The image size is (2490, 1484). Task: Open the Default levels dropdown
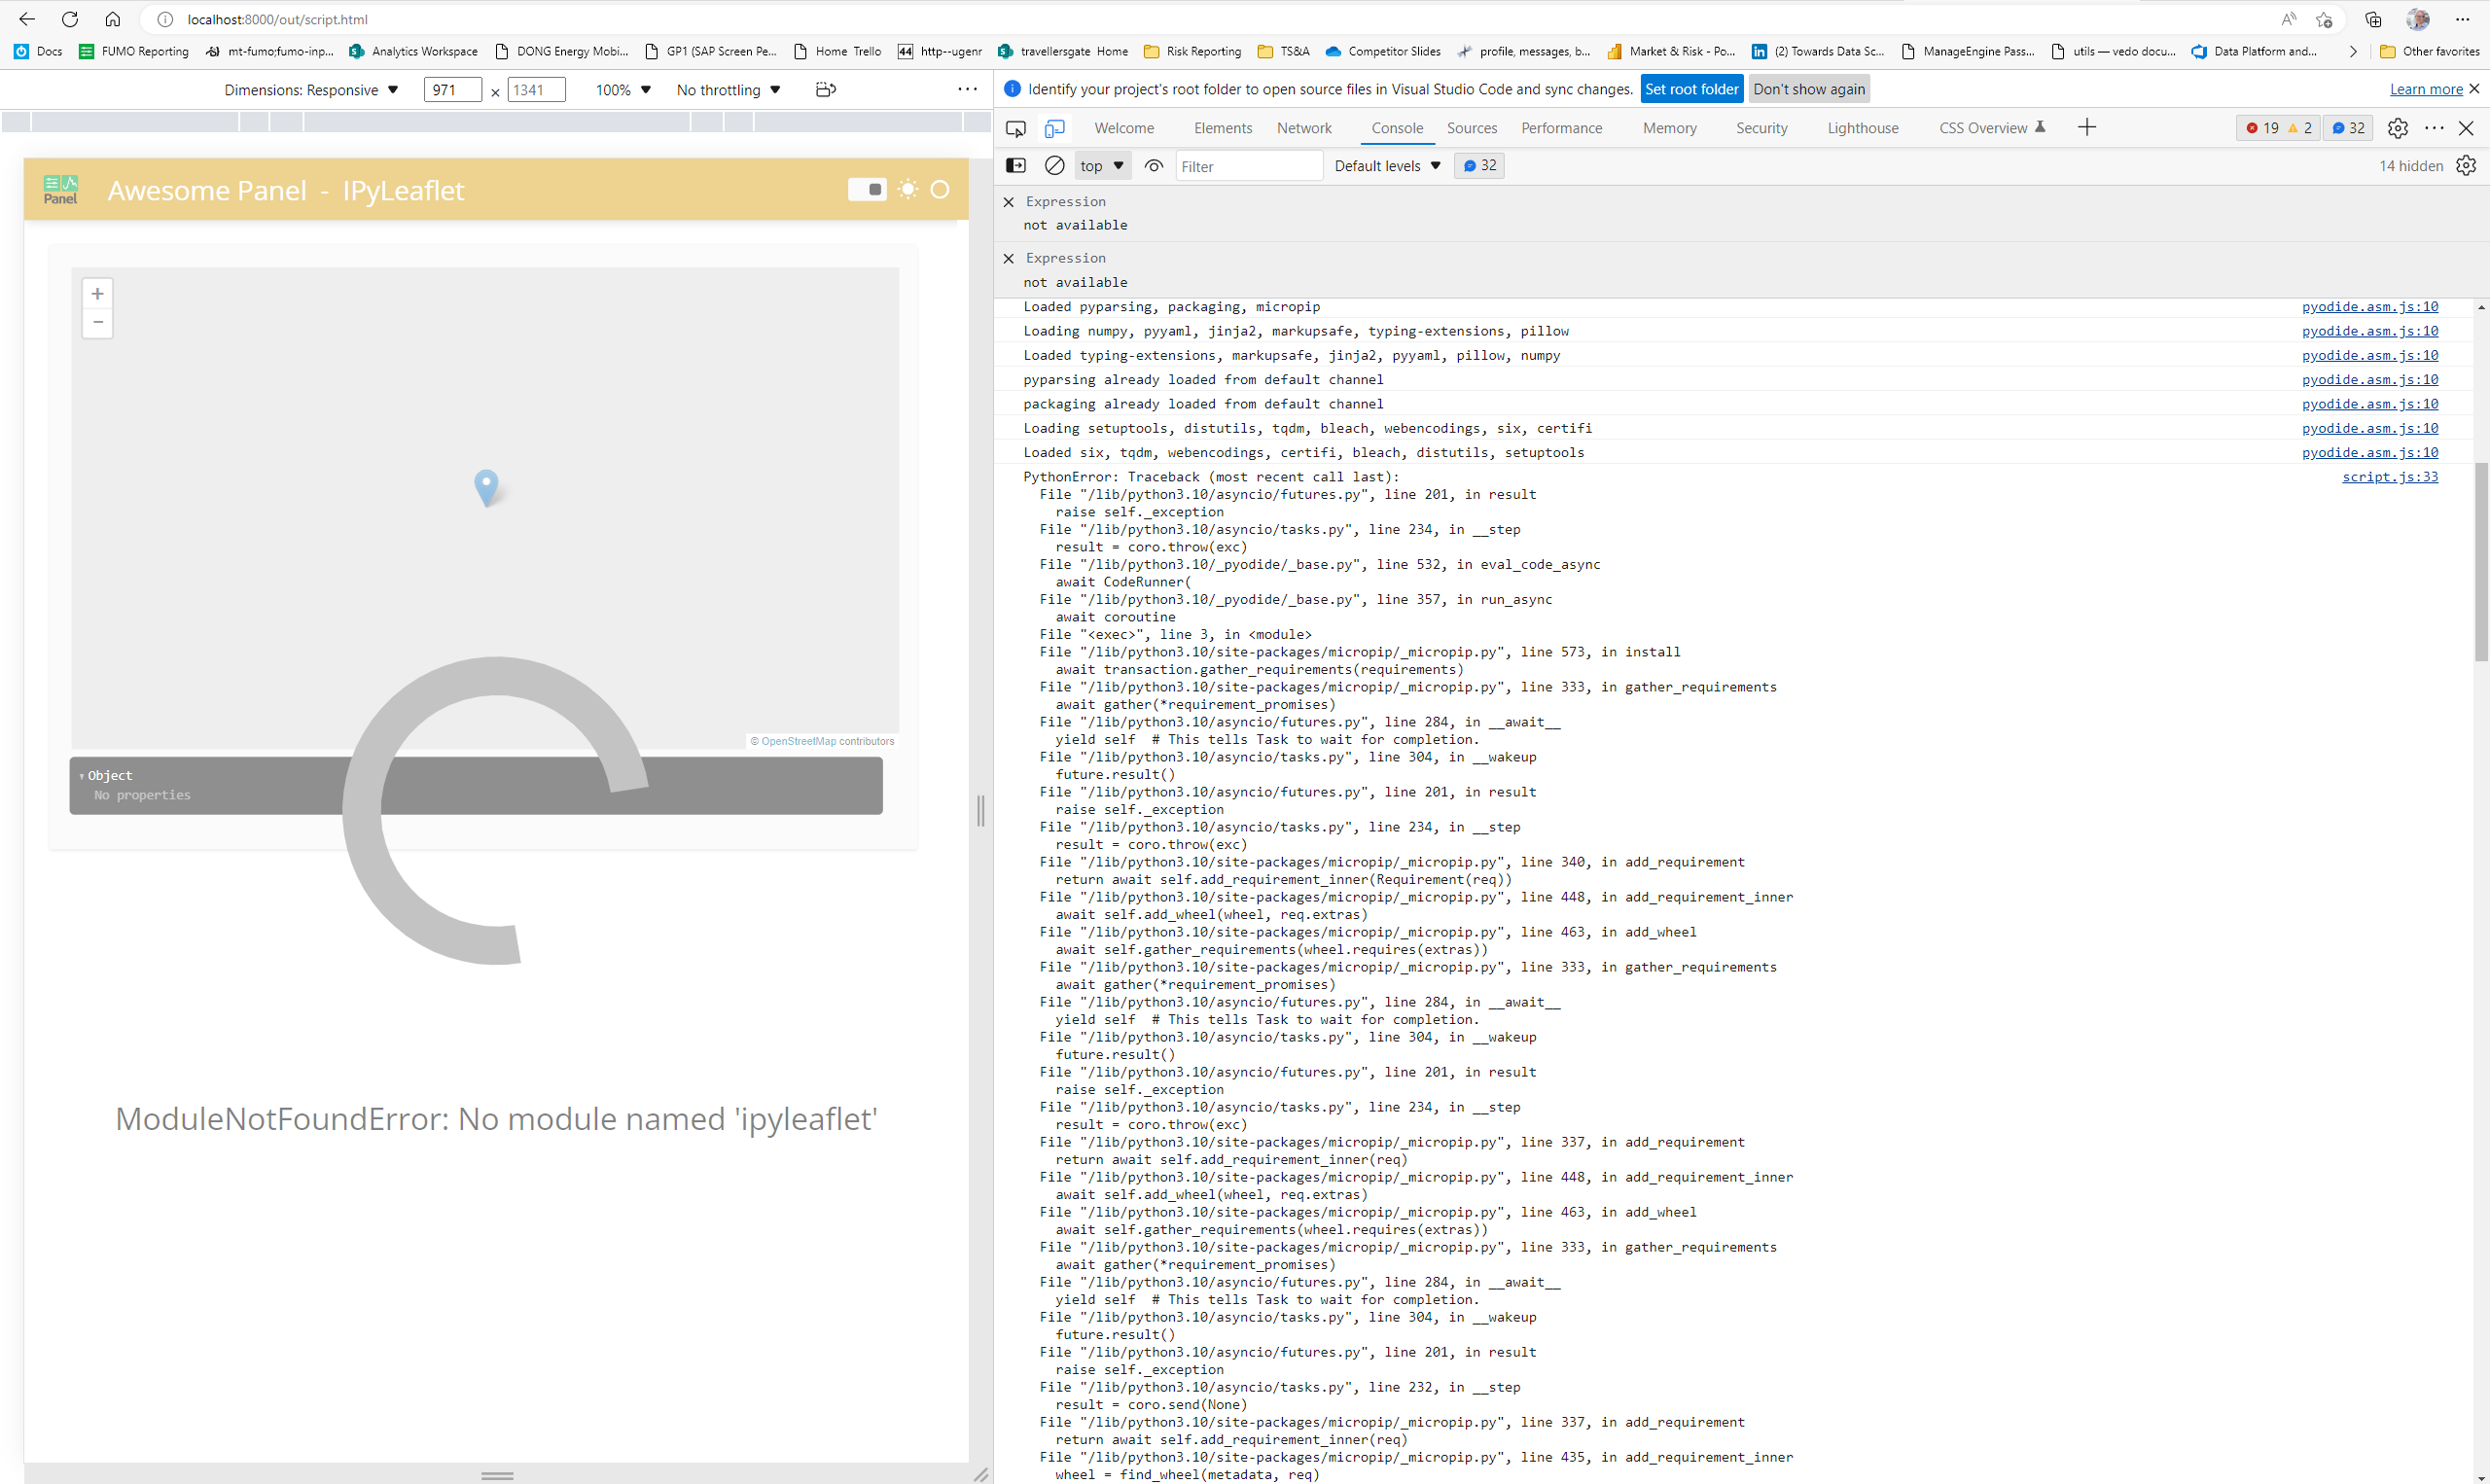coord(1387,165)
